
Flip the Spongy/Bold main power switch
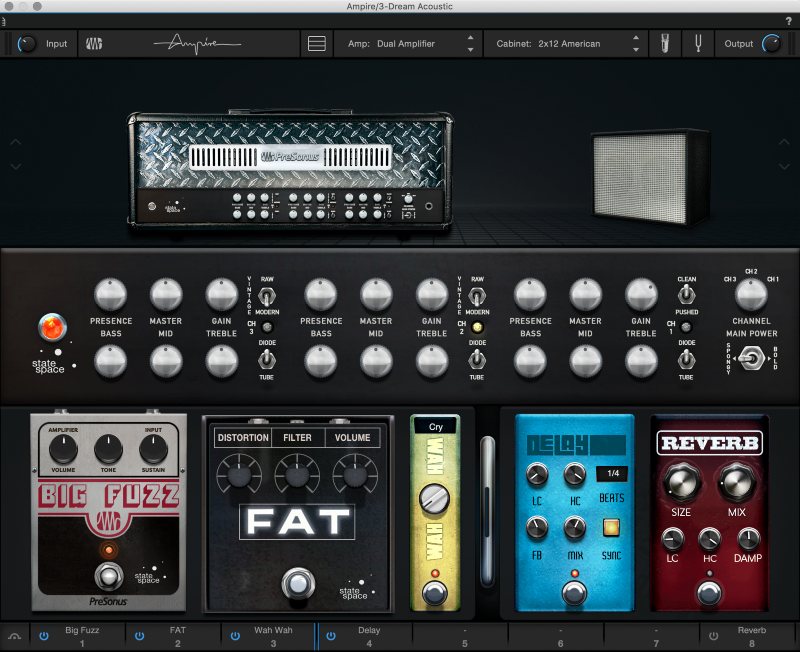[x=750, y=357]
